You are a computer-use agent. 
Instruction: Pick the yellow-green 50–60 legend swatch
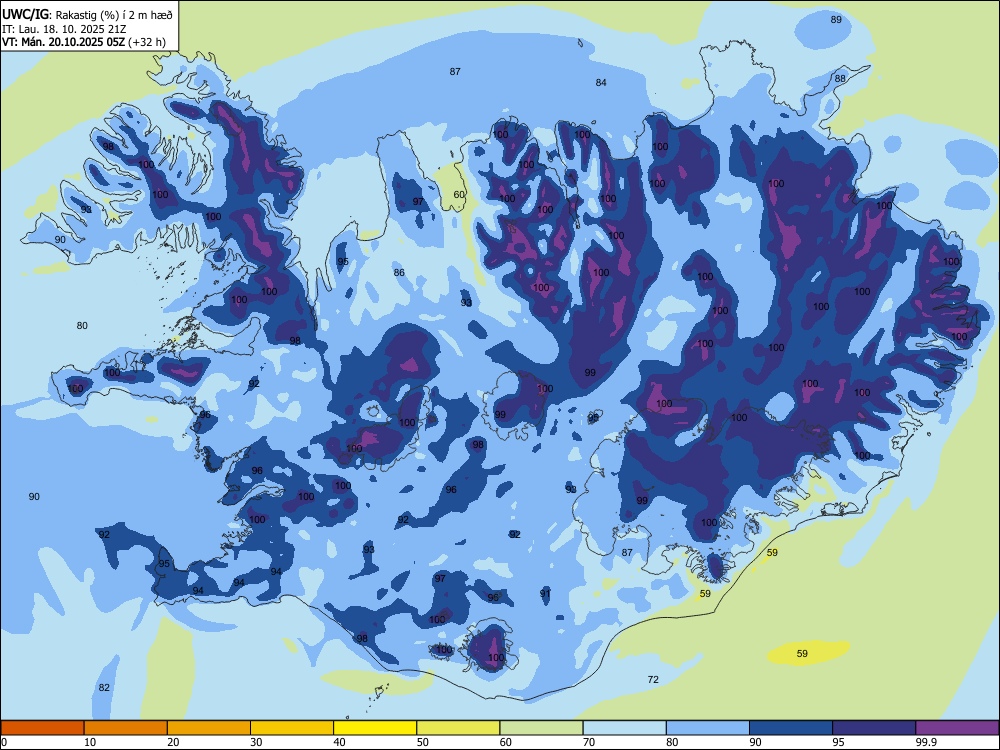point(458,728)
